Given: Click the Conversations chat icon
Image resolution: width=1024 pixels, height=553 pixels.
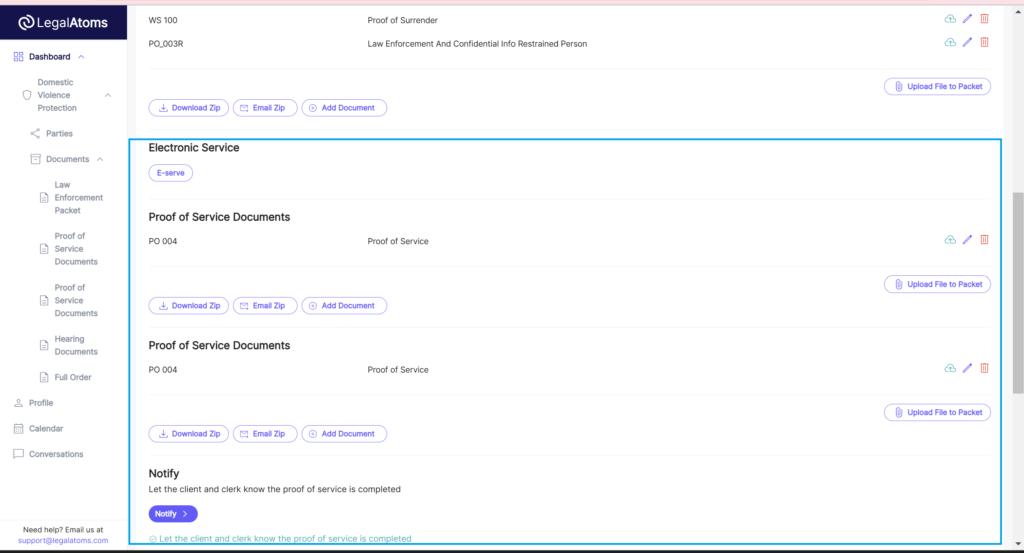Looking at the screenshot, I should click(18, 454).
